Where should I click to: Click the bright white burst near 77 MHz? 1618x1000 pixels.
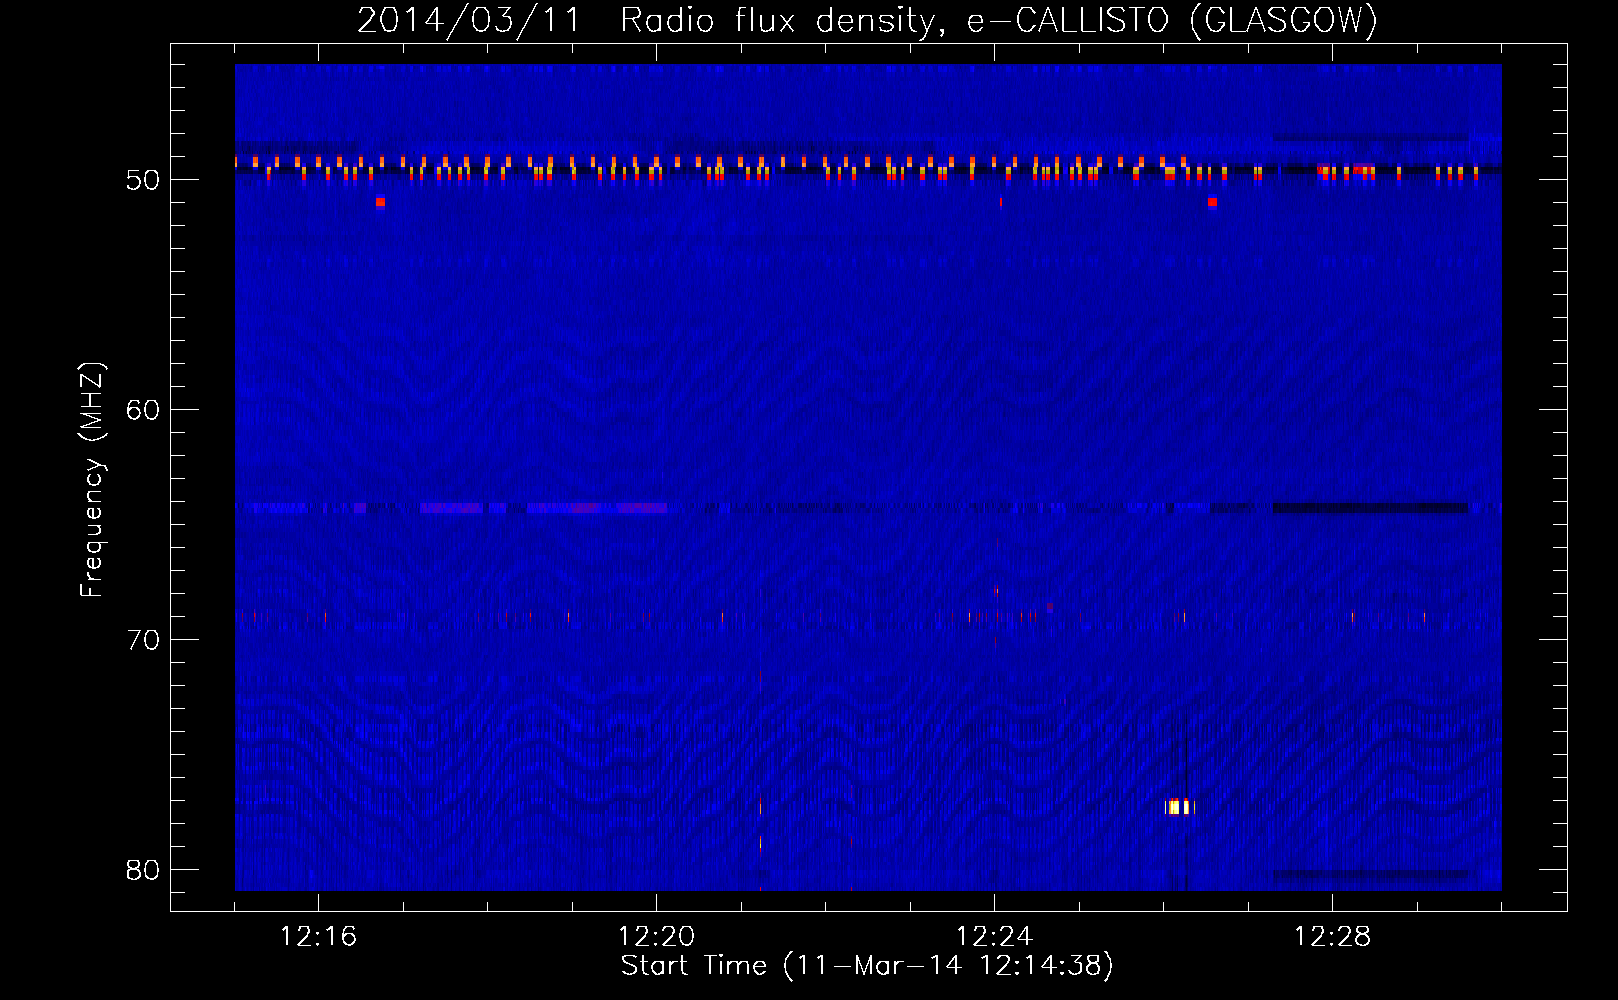1179,807
